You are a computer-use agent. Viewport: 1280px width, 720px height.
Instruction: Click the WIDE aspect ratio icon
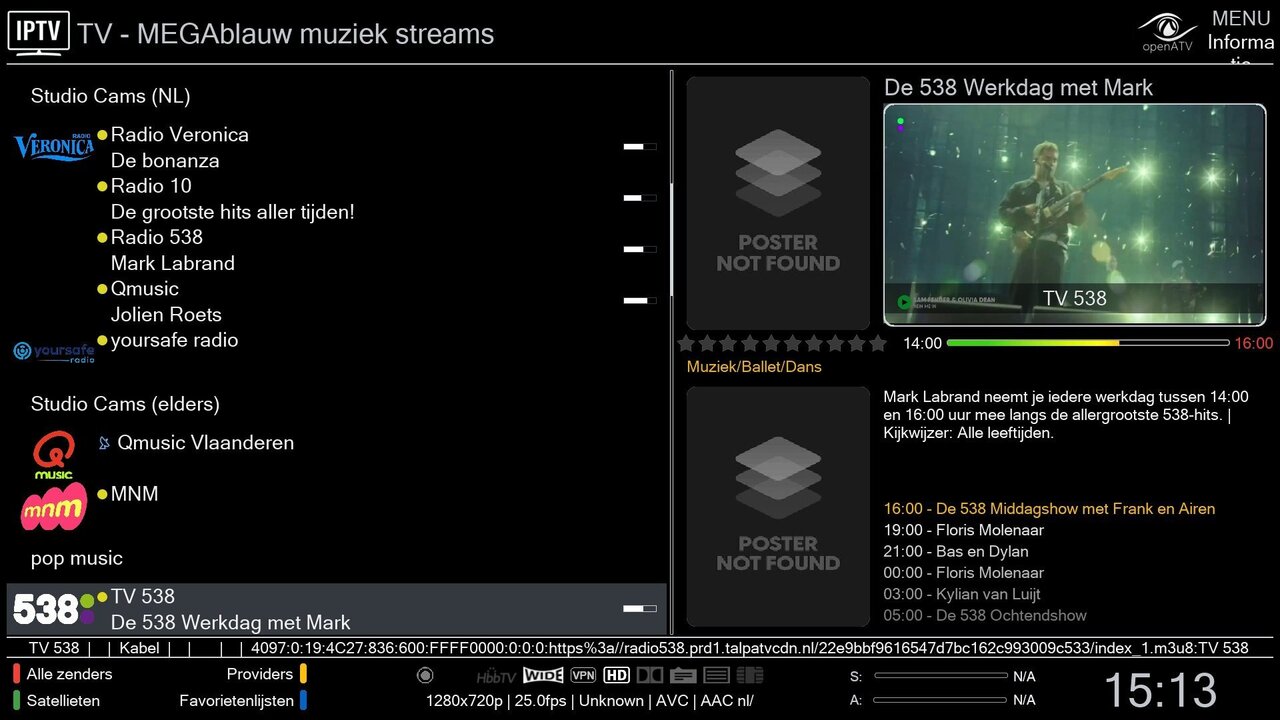543,675
